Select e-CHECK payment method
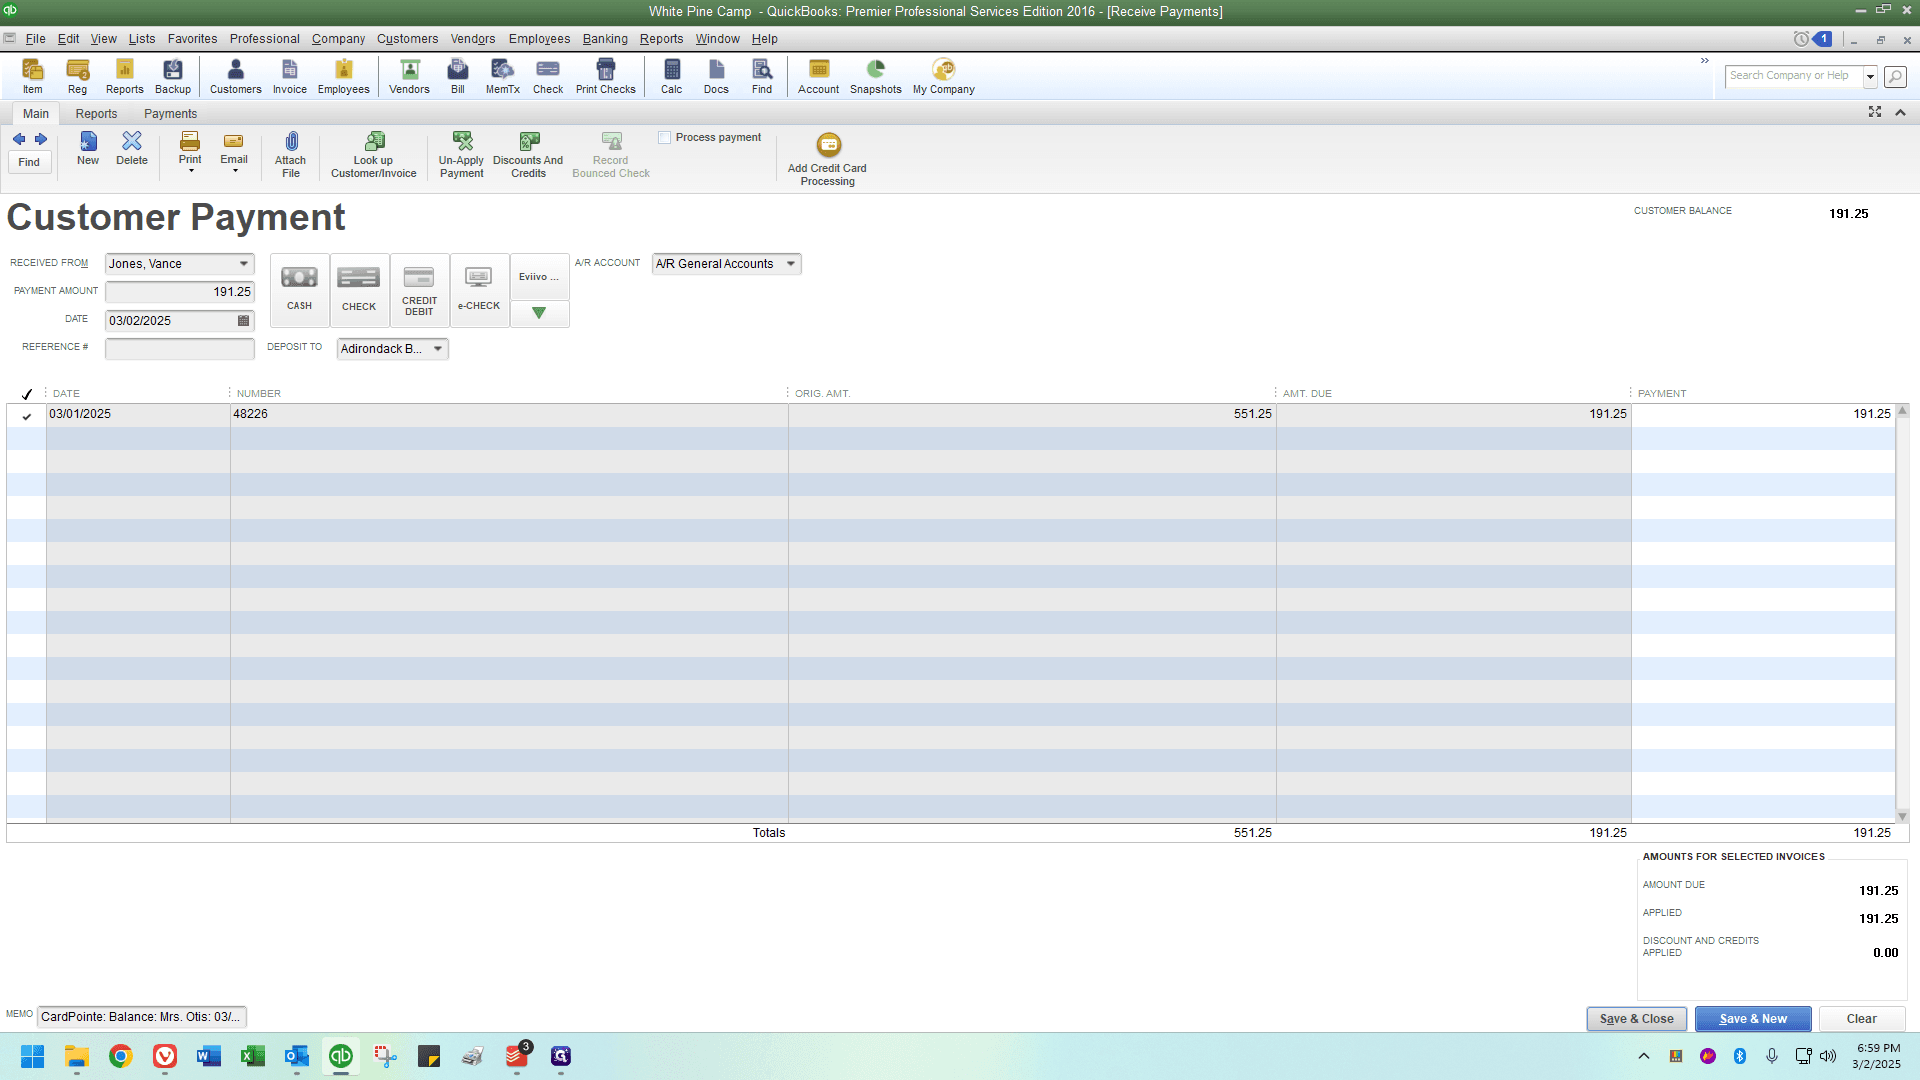 pos(479,290)
